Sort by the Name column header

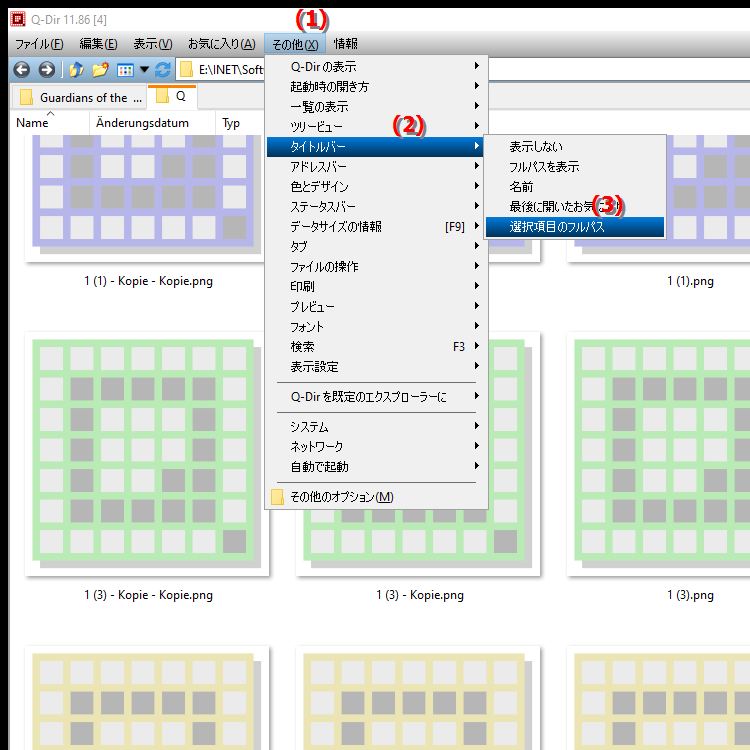tap(50, 123)
